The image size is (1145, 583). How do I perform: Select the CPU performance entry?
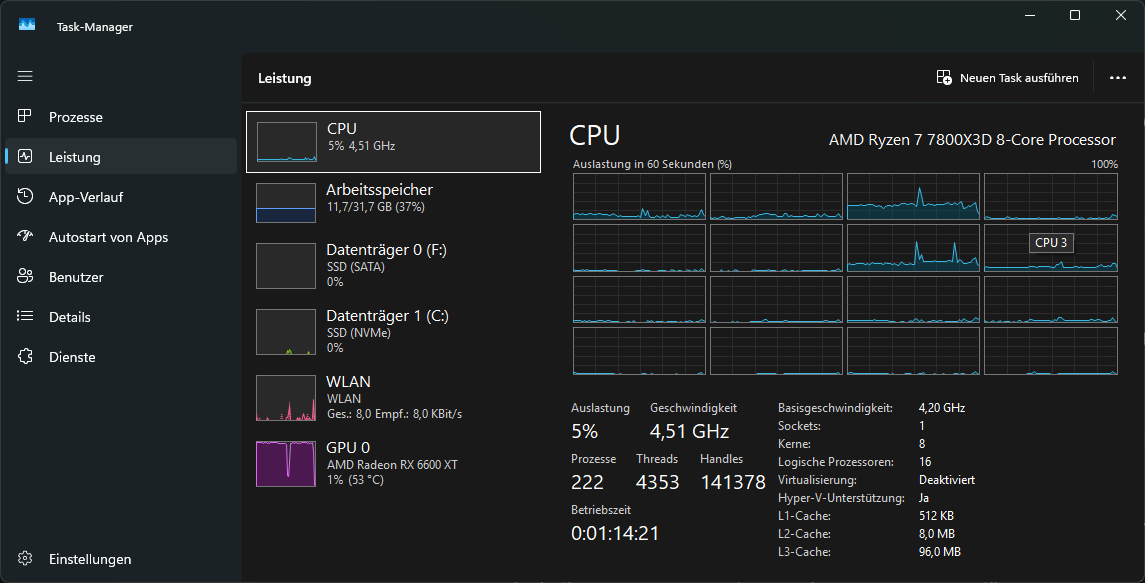(393, 142)
